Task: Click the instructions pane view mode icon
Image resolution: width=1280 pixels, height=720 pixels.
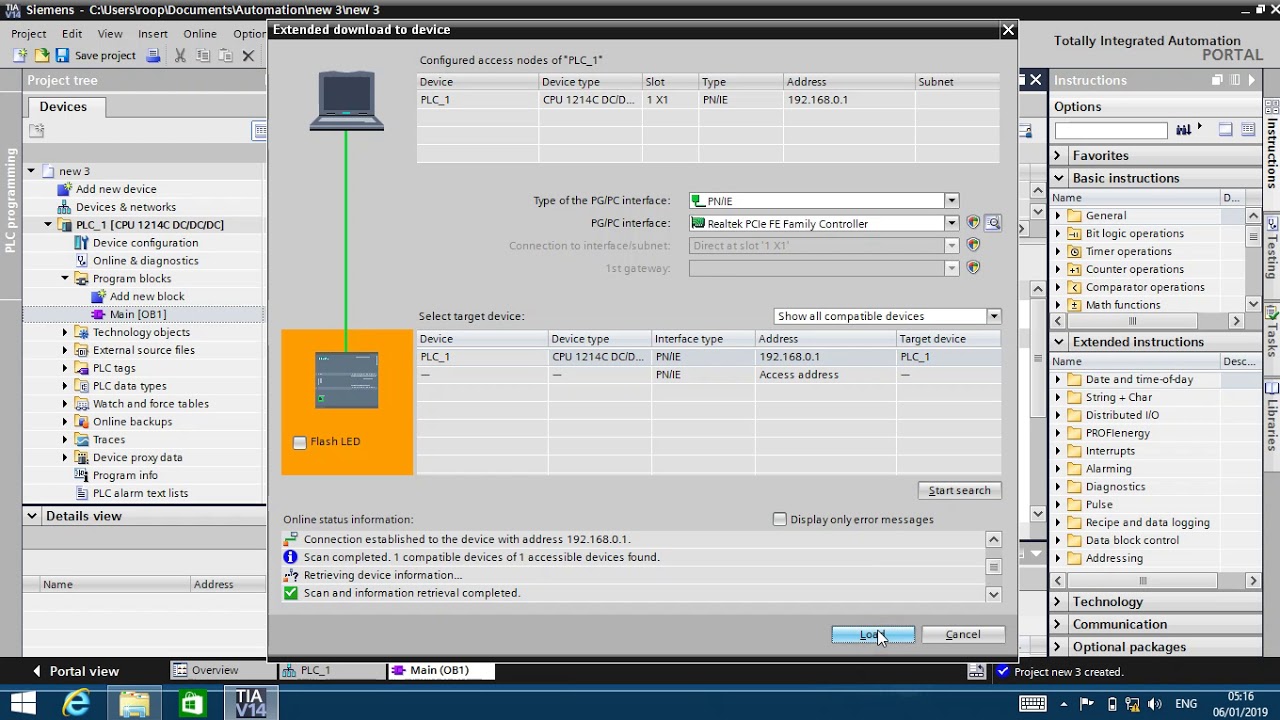Action: pos(1226,130)
